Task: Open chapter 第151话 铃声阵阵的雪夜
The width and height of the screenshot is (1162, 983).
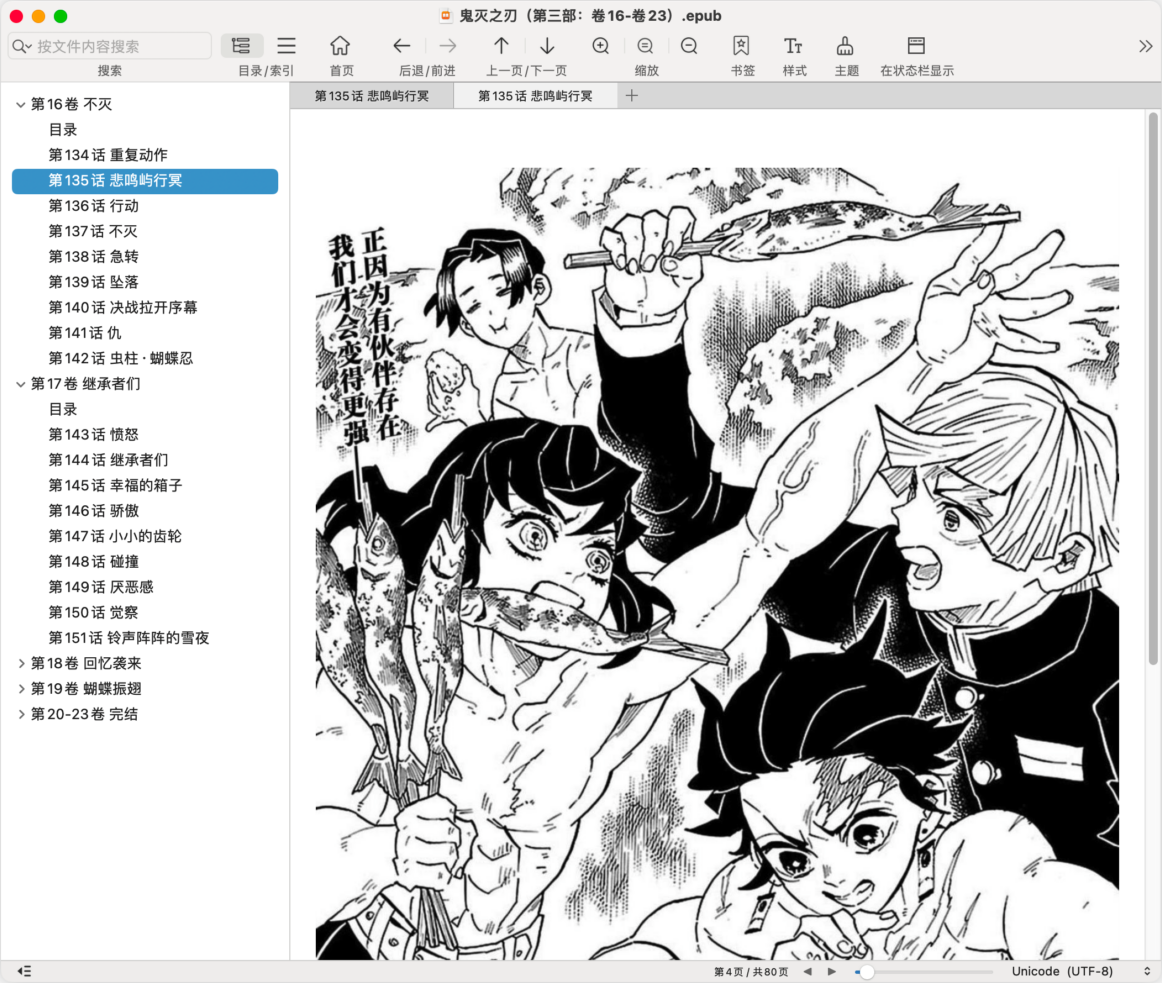Action: coord(129,638)
